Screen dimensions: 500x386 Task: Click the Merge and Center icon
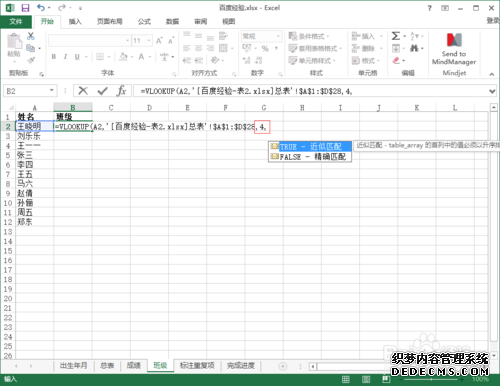click(223, 48)
